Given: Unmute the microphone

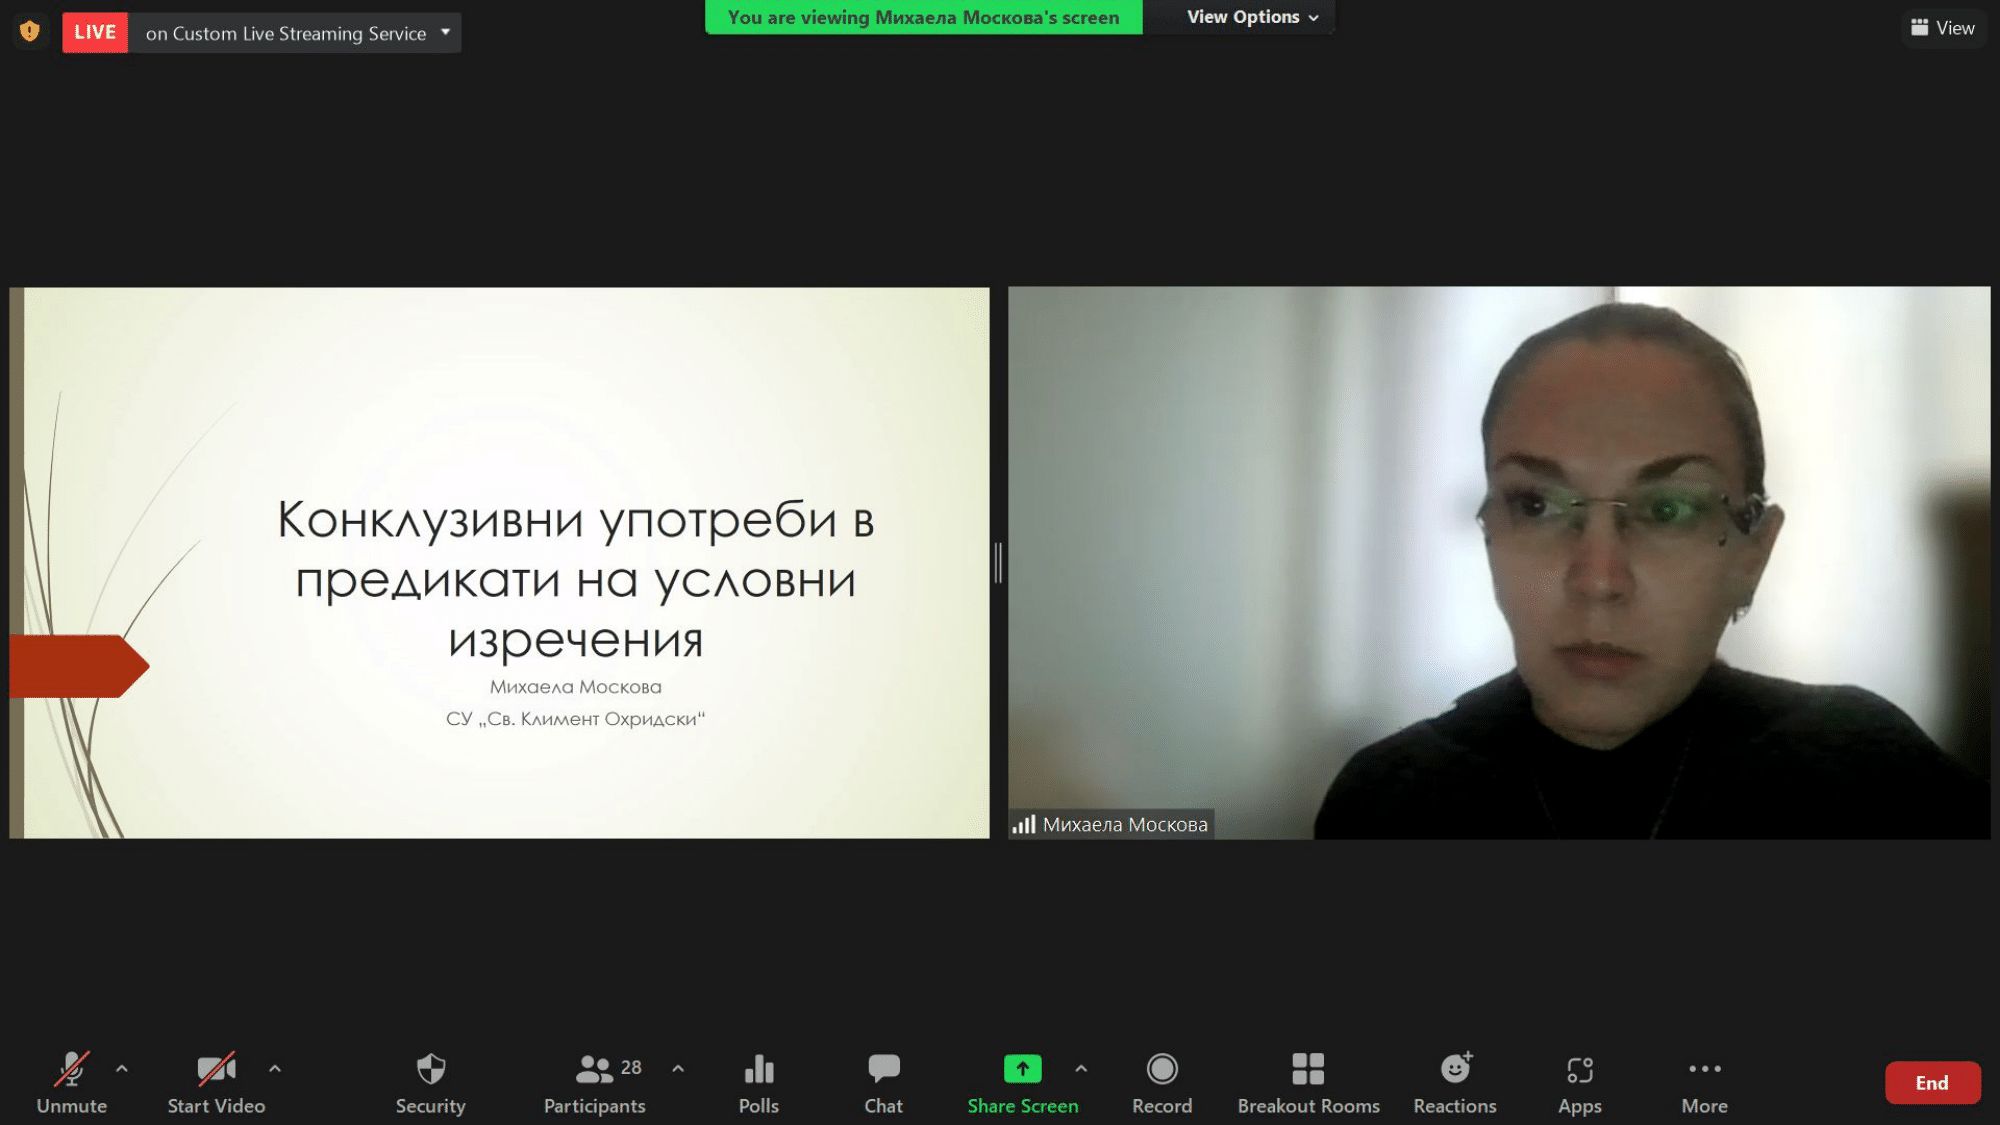Looking at the screenshot, I should tap(71, 1070).
